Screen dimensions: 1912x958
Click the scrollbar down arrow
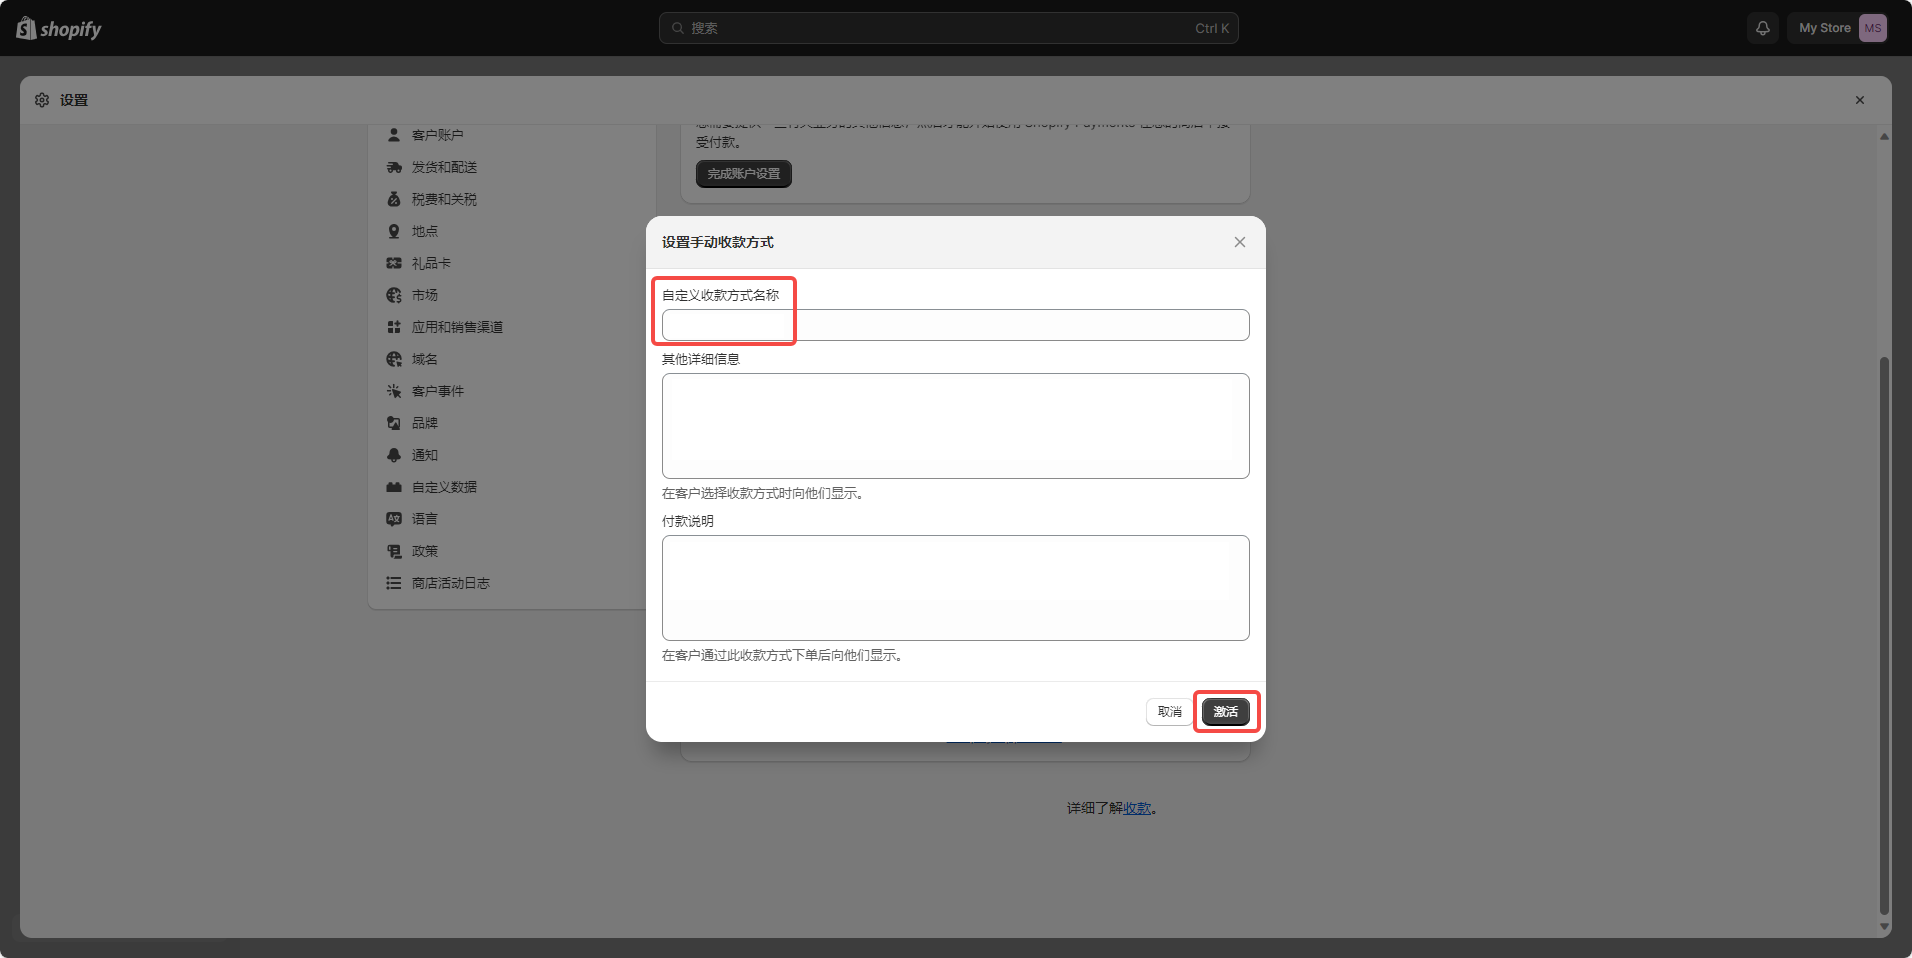click(x=1884, y=927)
